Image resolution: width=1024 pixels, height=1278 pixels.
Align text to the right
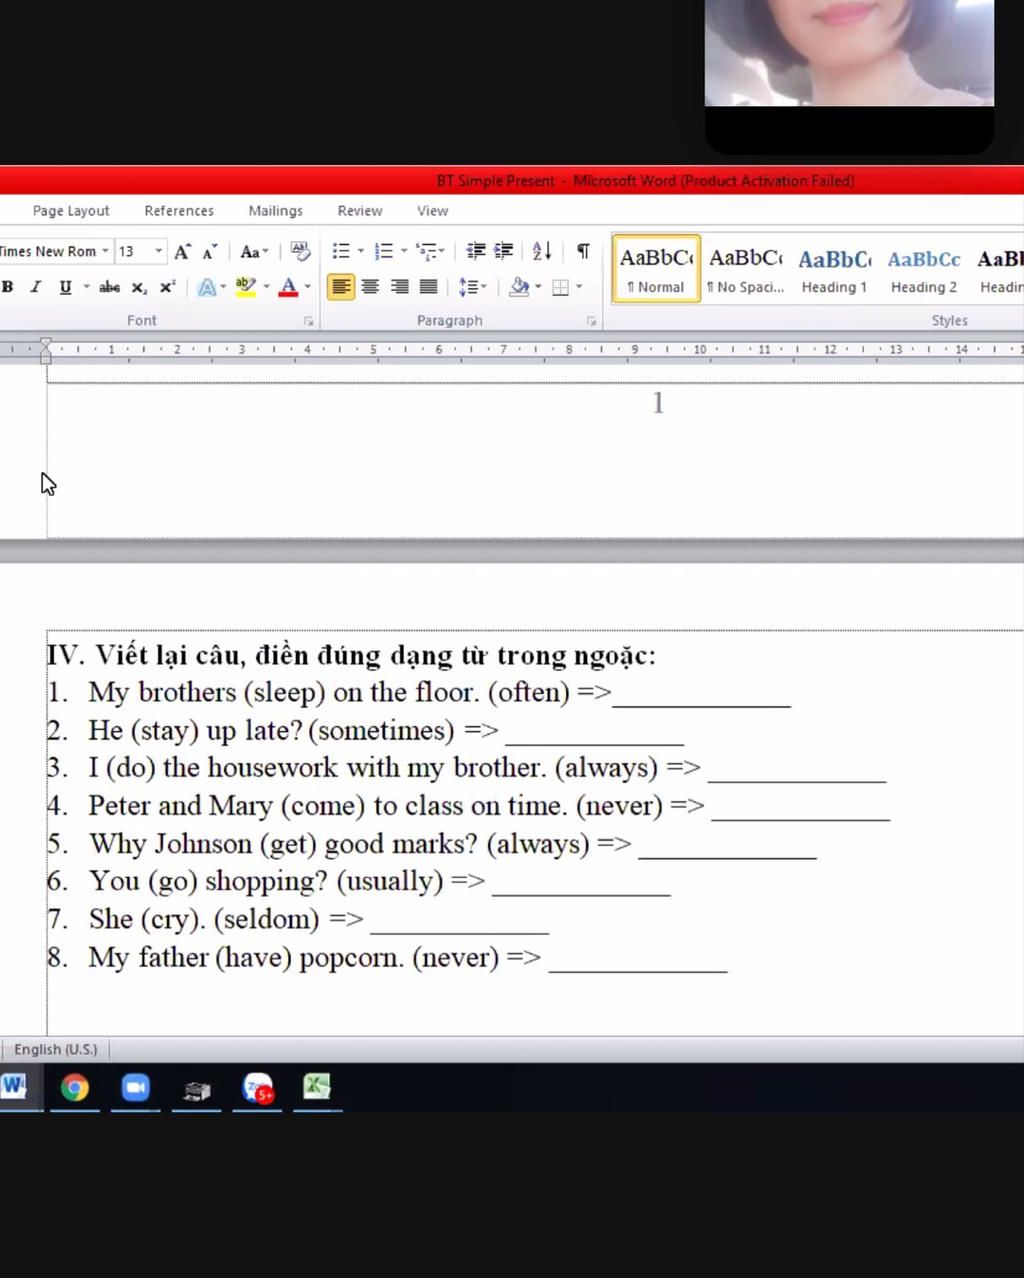pyautogui.click(x=399, y=287)
